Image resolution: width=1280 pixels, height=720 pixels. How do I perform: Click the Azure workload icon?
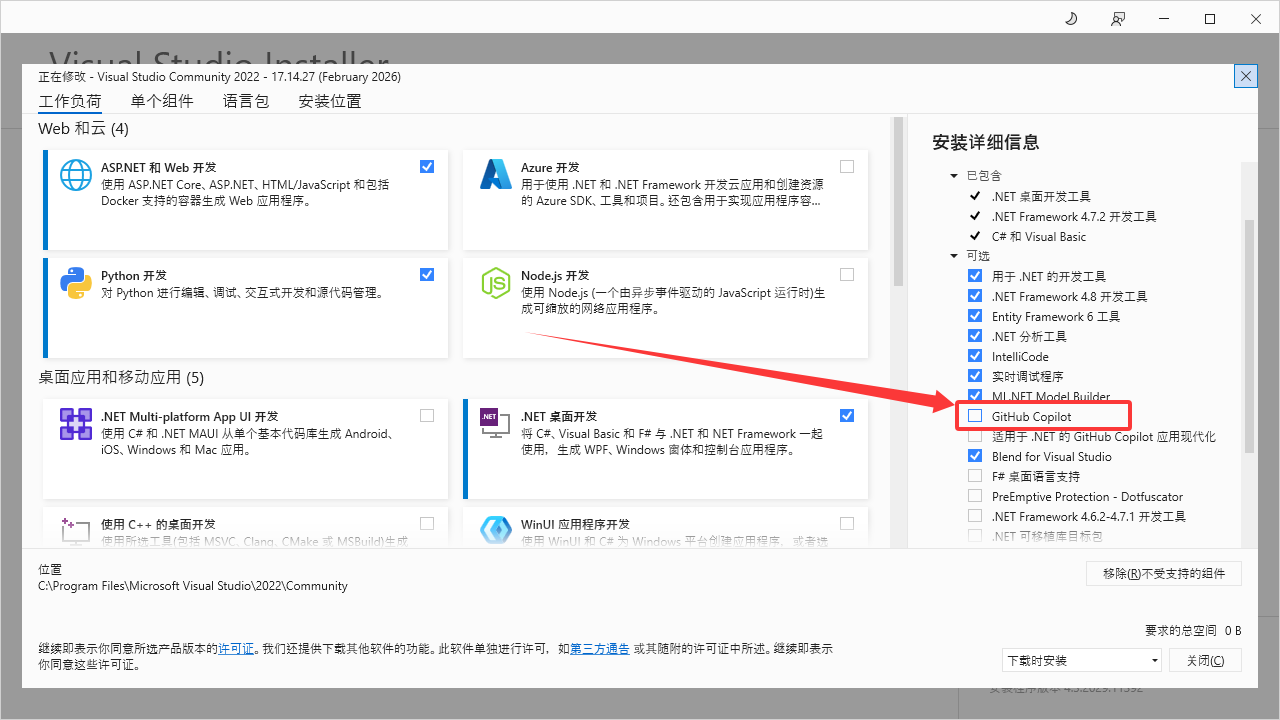pyautogui.click(x=496, y=176)
